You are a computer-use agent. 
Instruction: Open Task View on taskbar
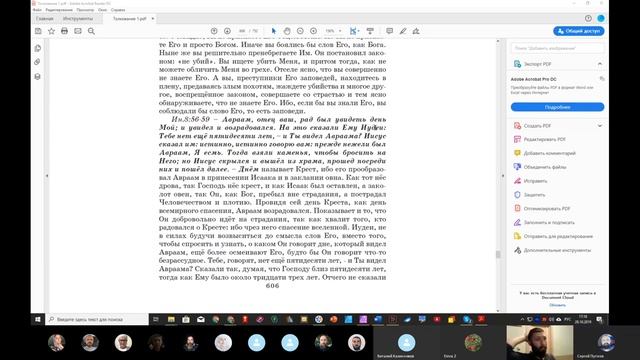coord(156,319)
